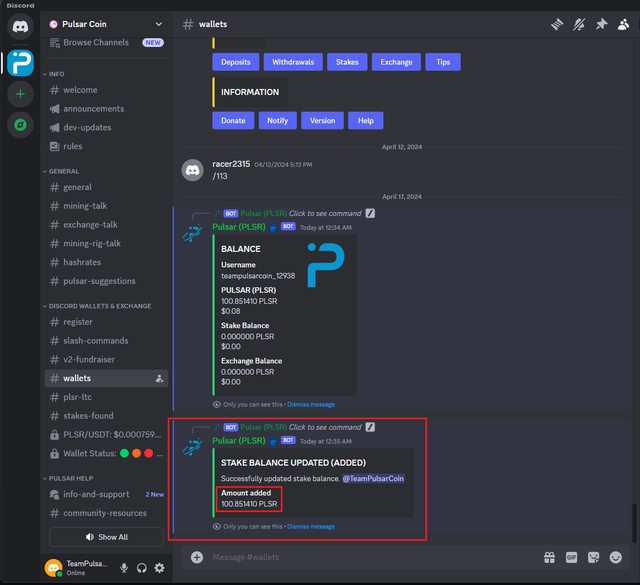
Task: Click attach file plus button
Action: (197, 557)
